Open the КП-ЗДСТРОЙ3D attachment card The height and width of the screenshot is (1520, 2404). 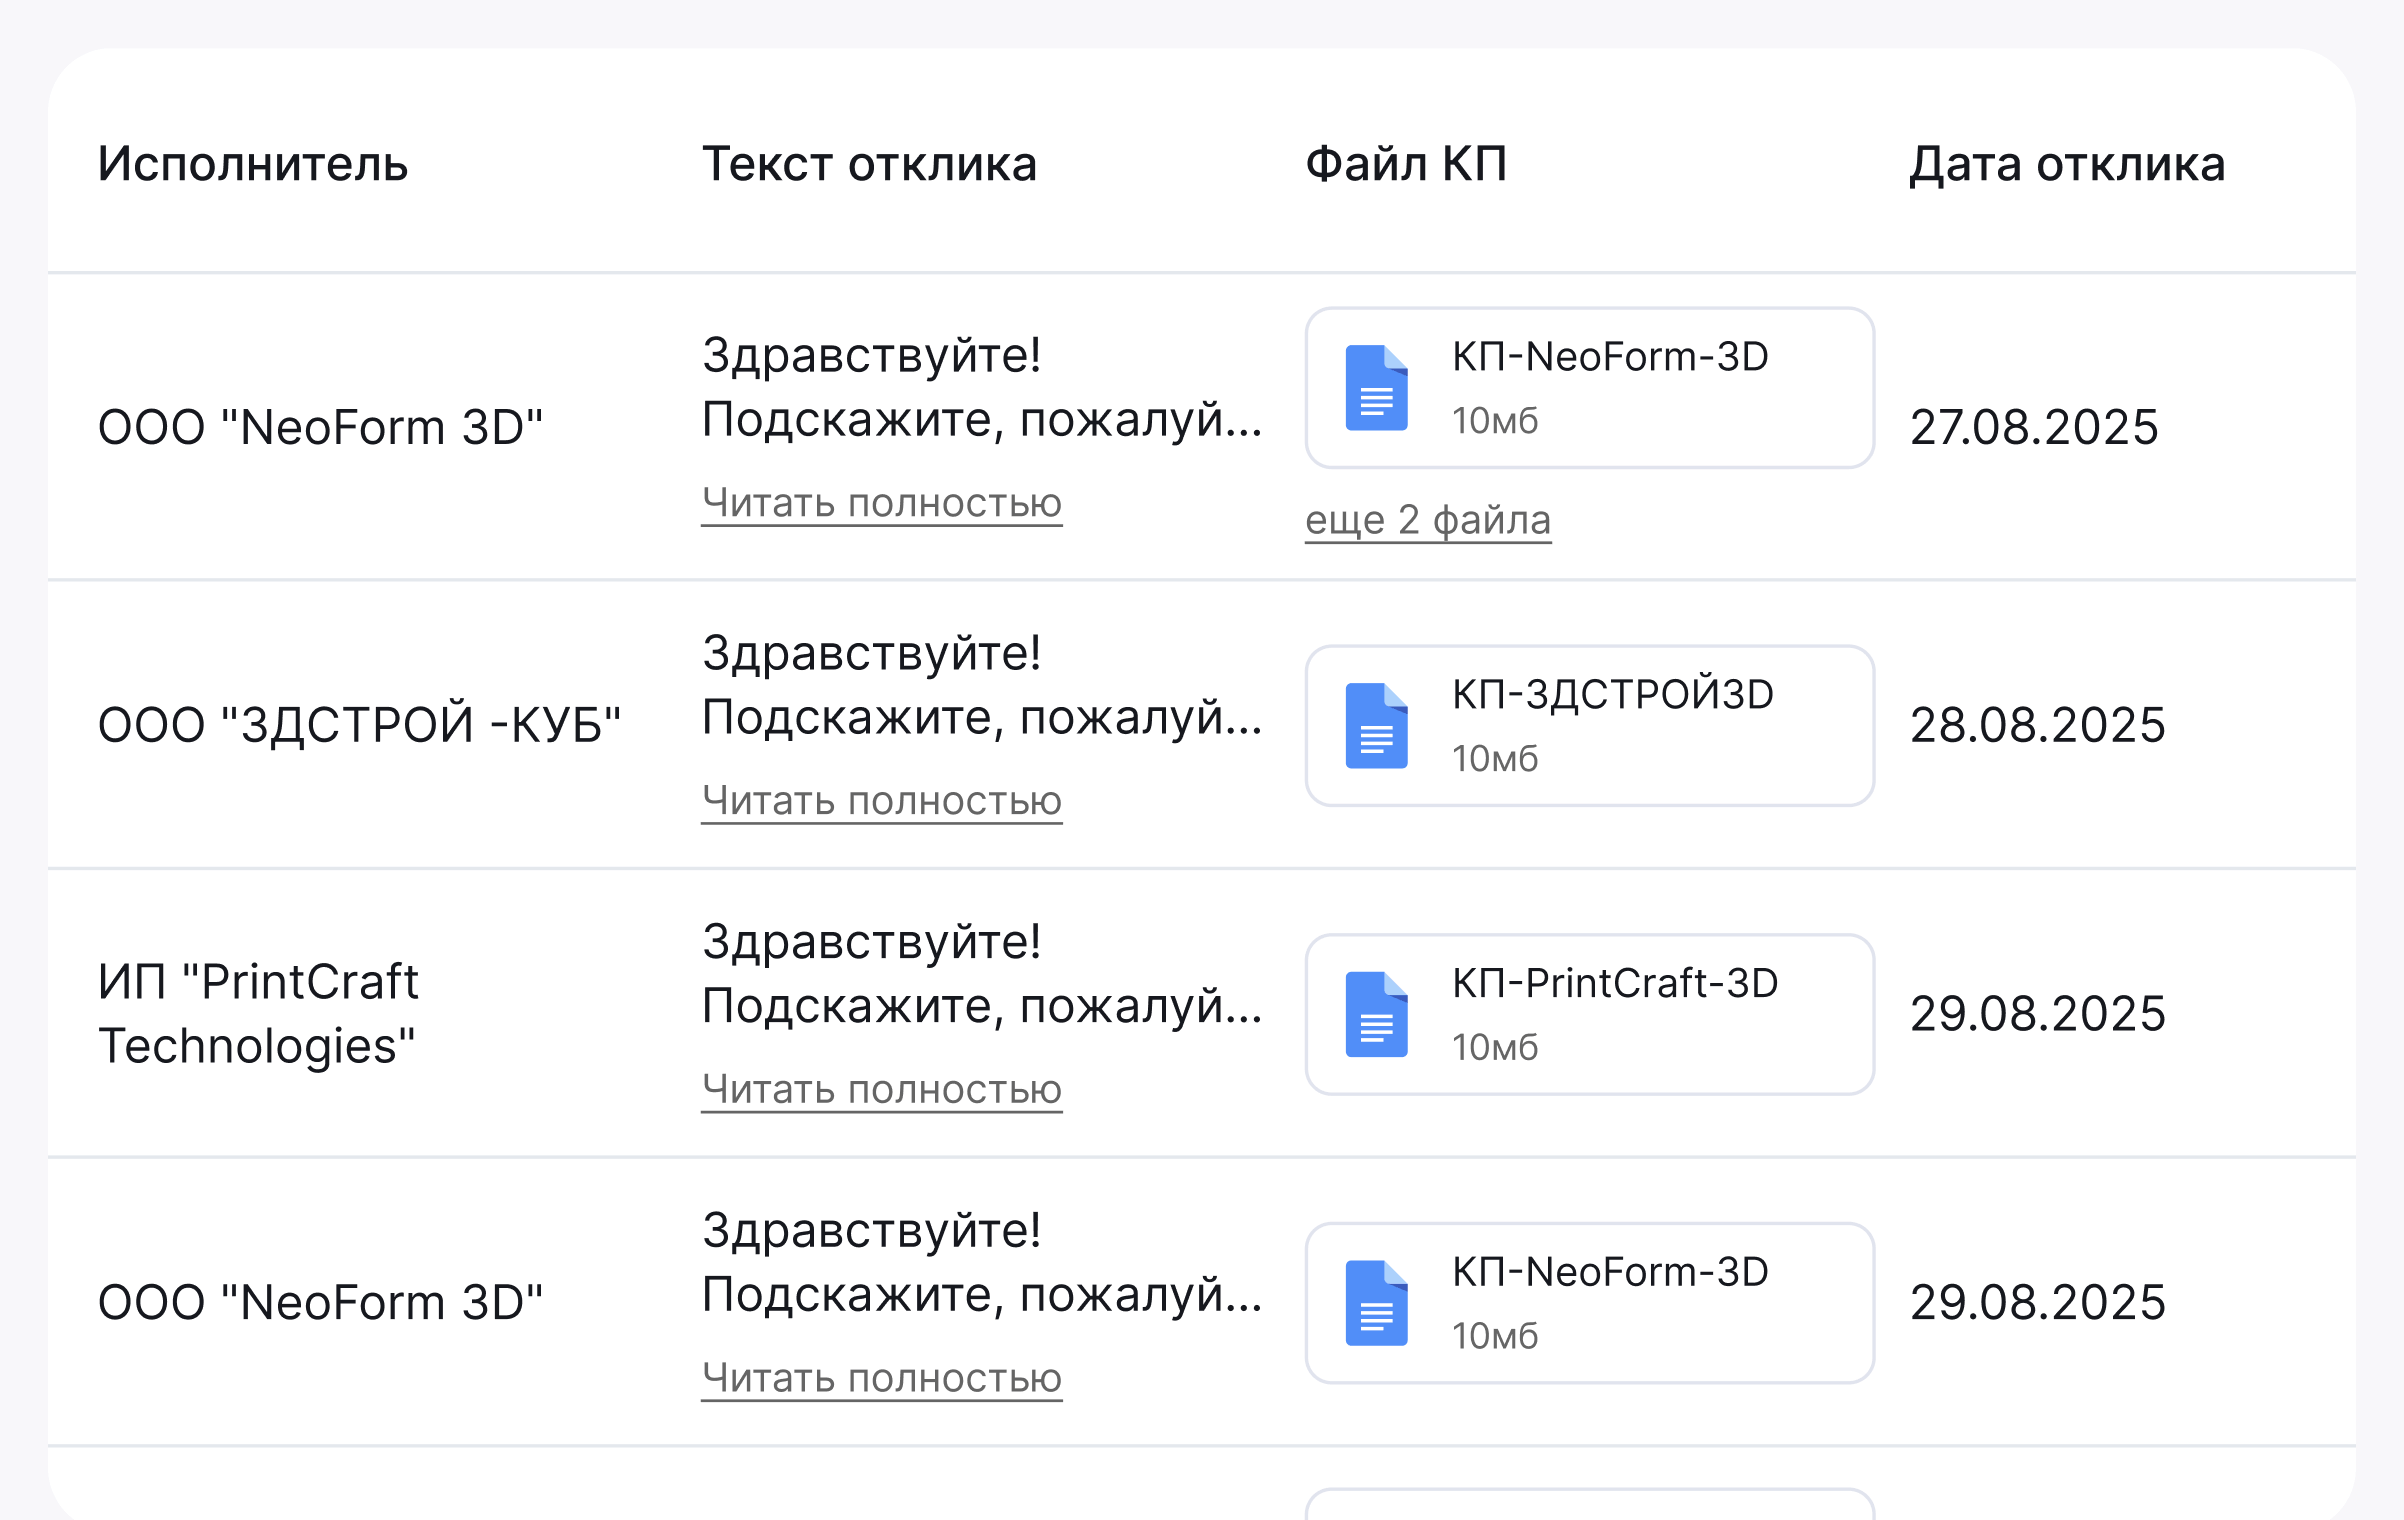click(x=1588, y=727)
